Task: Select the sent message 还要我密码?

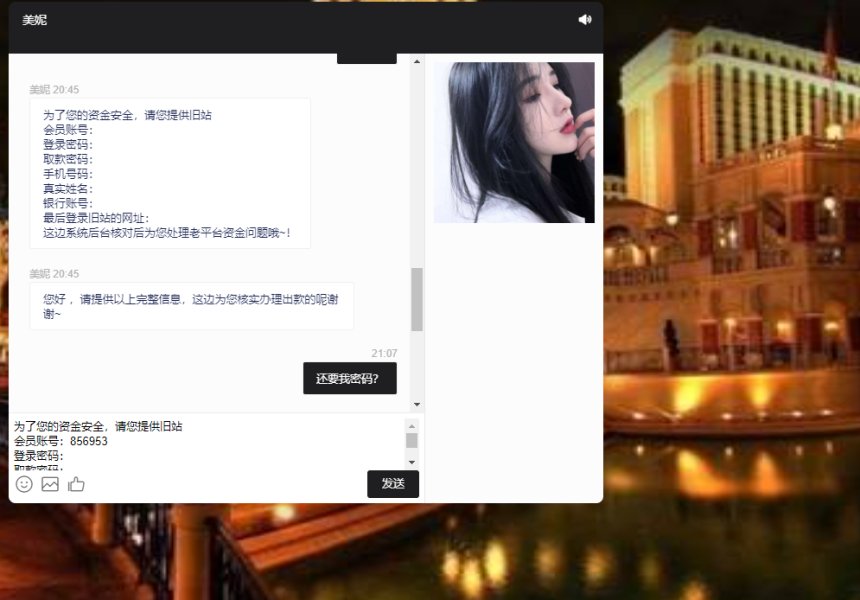Action: [x=350, y=378]
